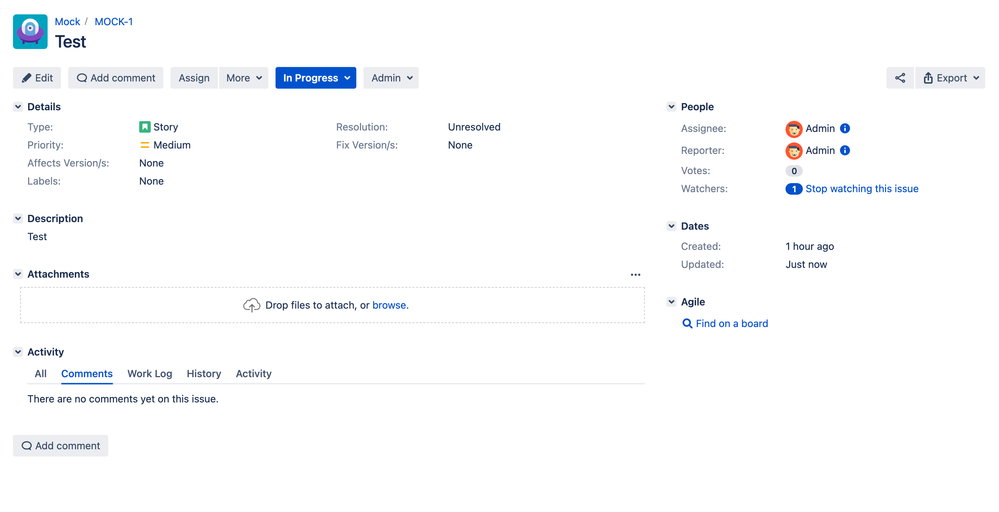This screenshot has height=512, width=999.
Task: Click the cloud upload icon
Action: click(252, 305)
